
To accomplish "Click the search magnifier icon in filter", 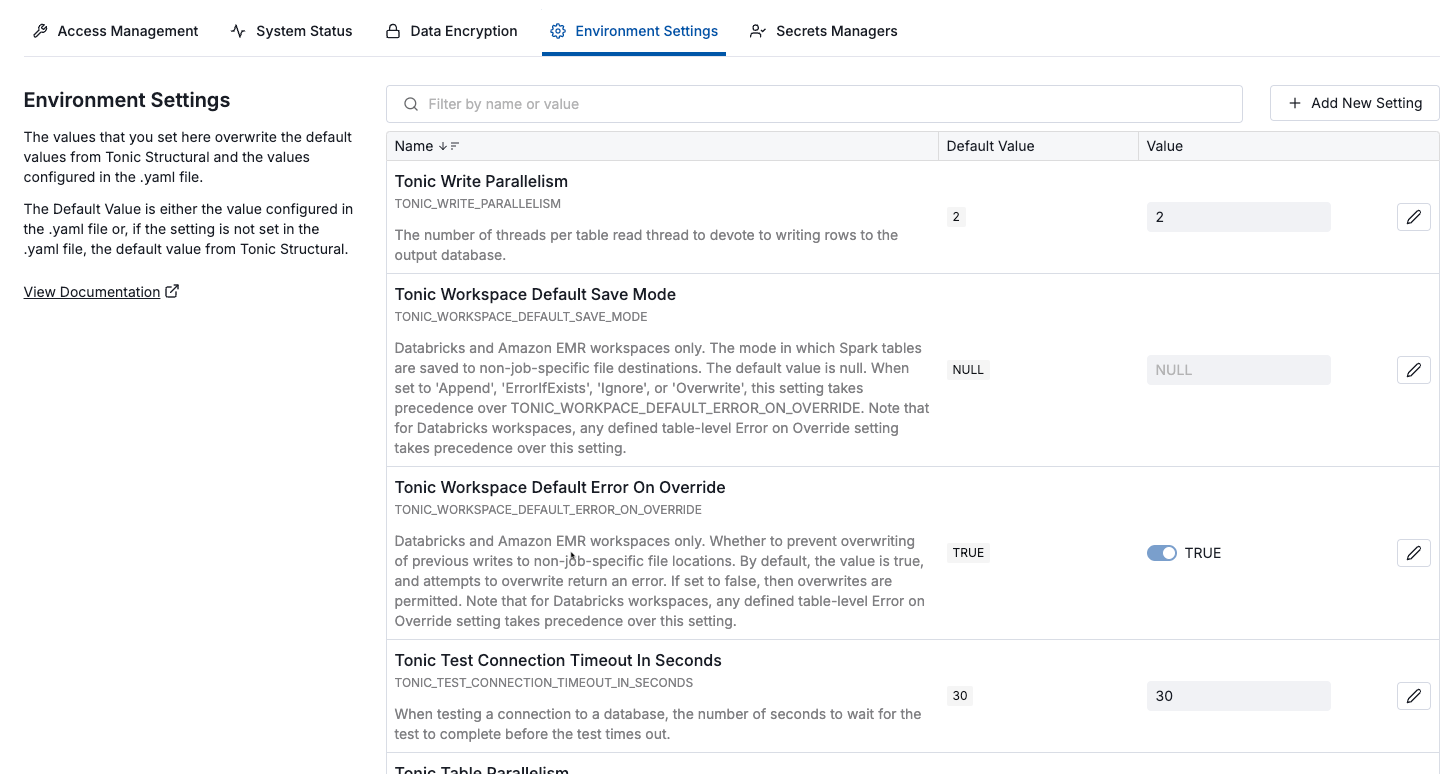I will tap(410, 104).
